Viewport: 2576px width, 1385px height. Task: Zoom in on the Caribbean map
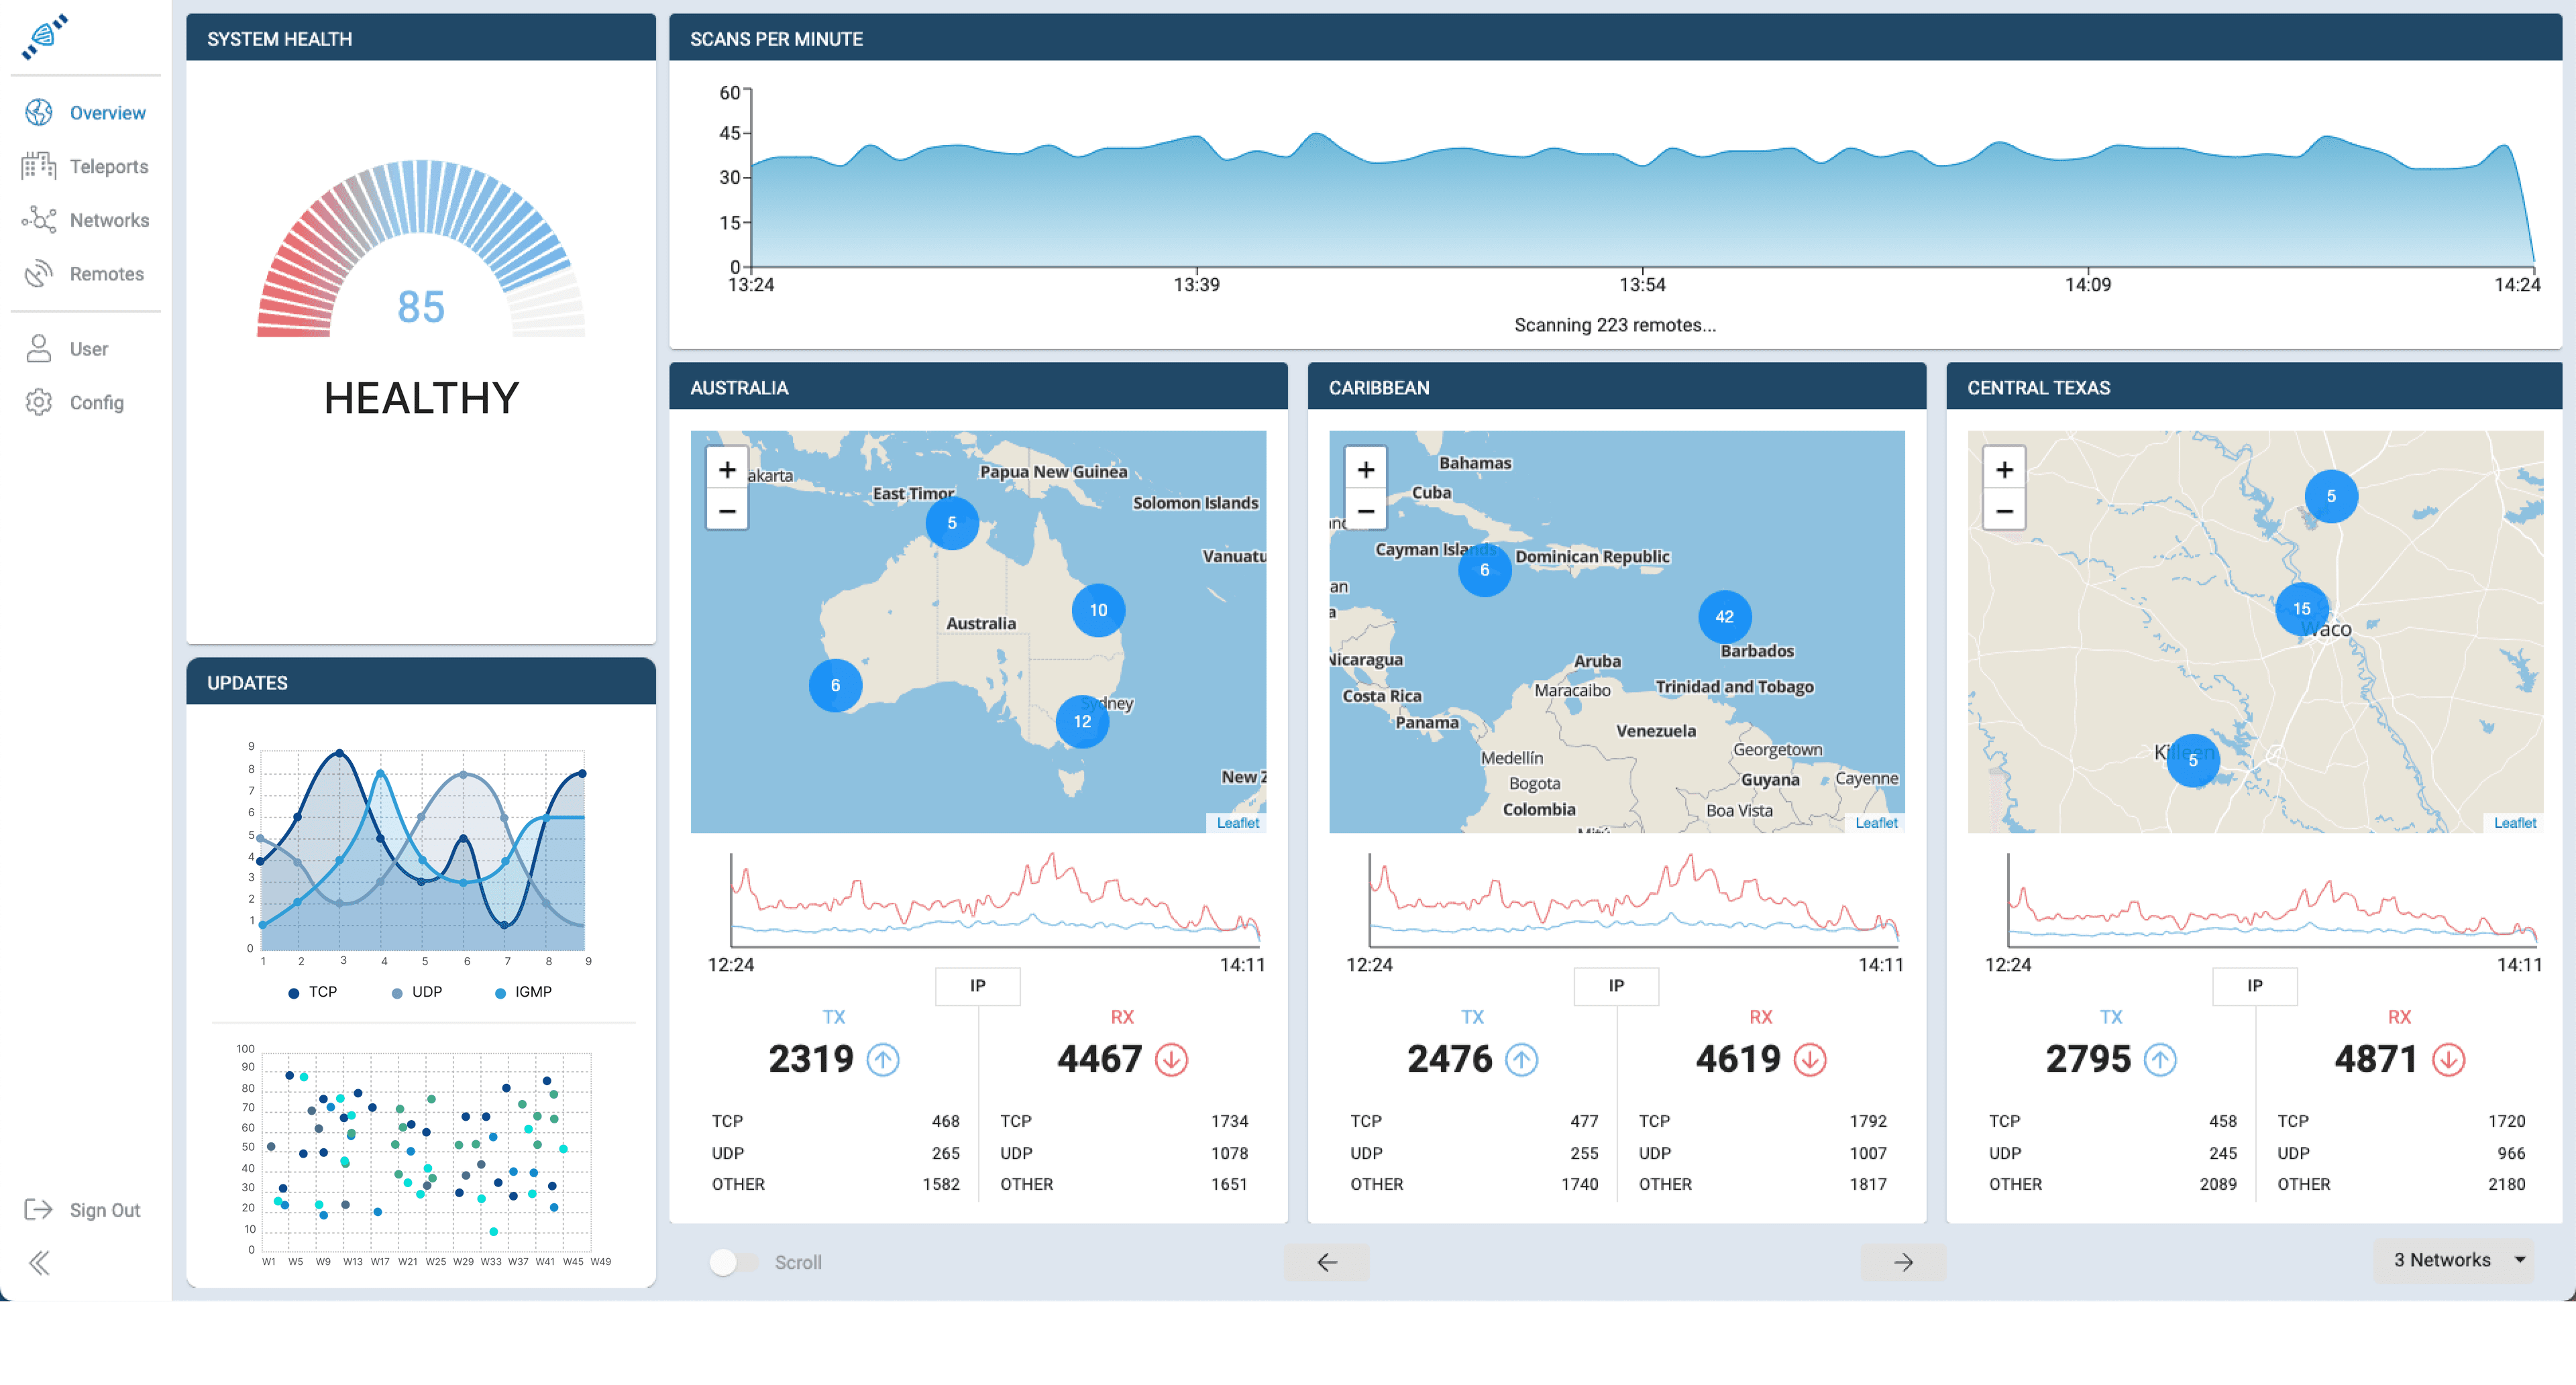coord(1365,469)
